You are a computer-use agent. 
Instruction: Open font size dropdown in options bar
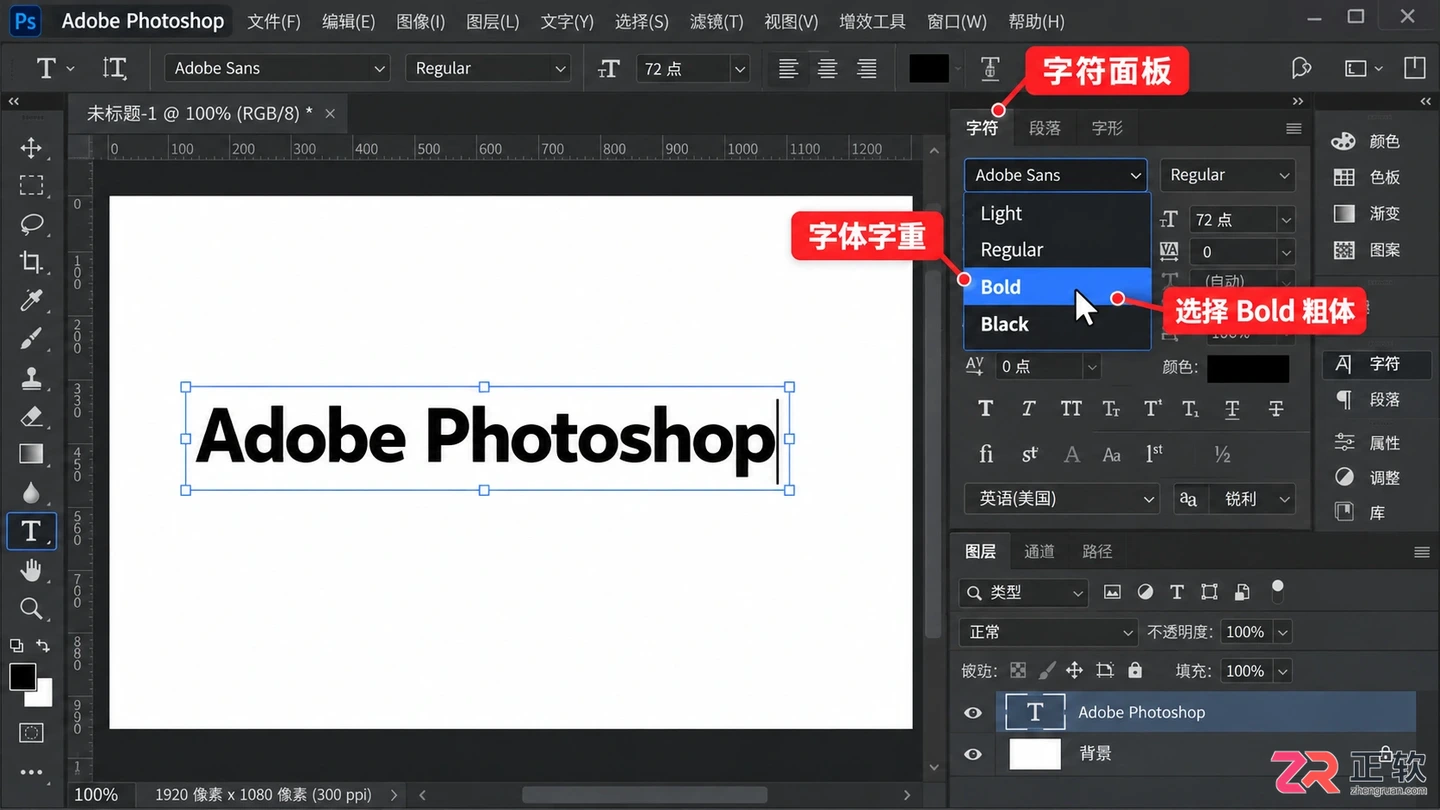coord(740,68)
